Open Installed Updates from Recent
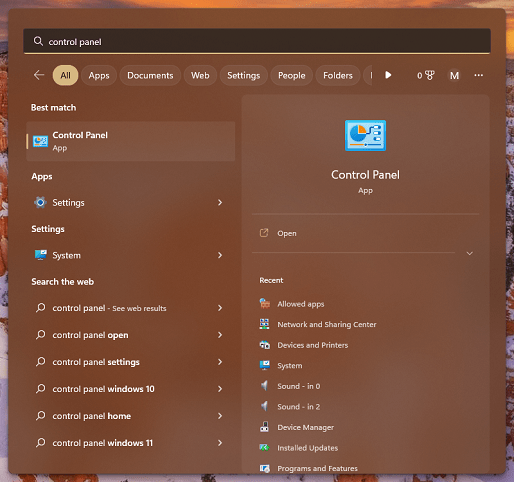Viewport: 514px width, 482px height. click(x=307, y=448)
